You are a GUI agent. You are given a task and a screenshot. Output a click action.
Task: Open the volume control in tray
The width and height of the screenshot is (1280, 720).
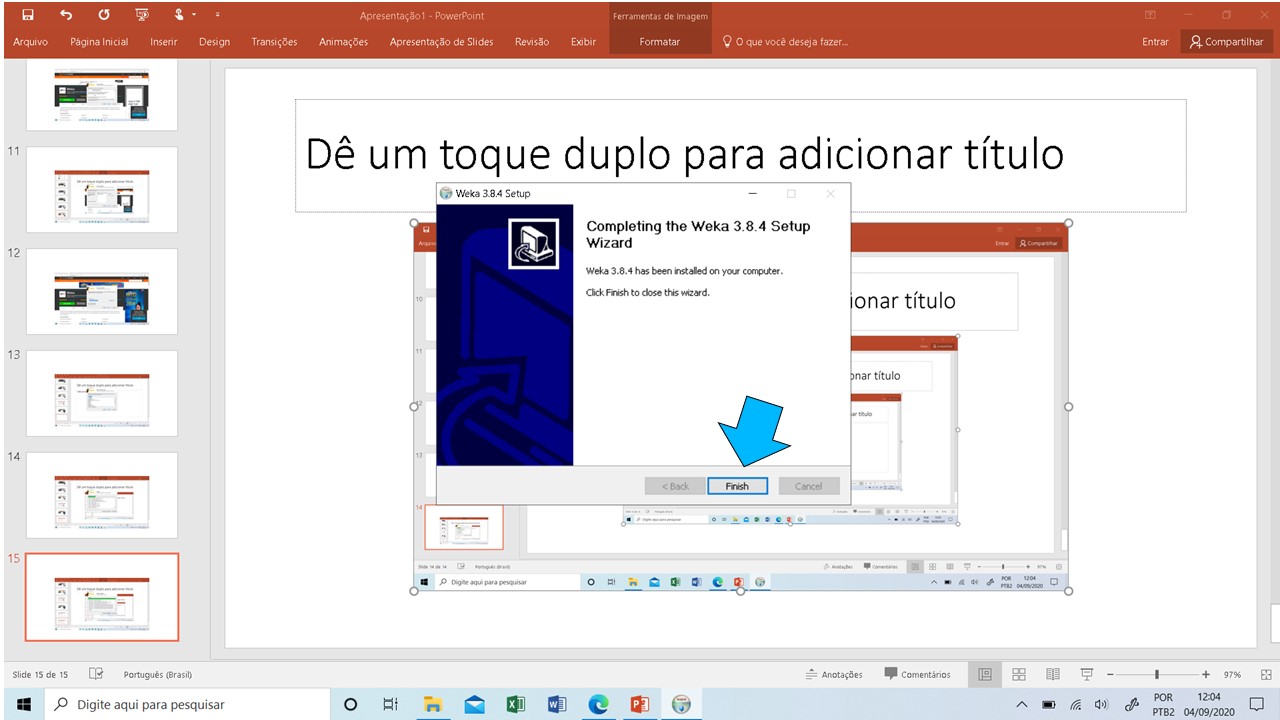[x=1101, y=704]
